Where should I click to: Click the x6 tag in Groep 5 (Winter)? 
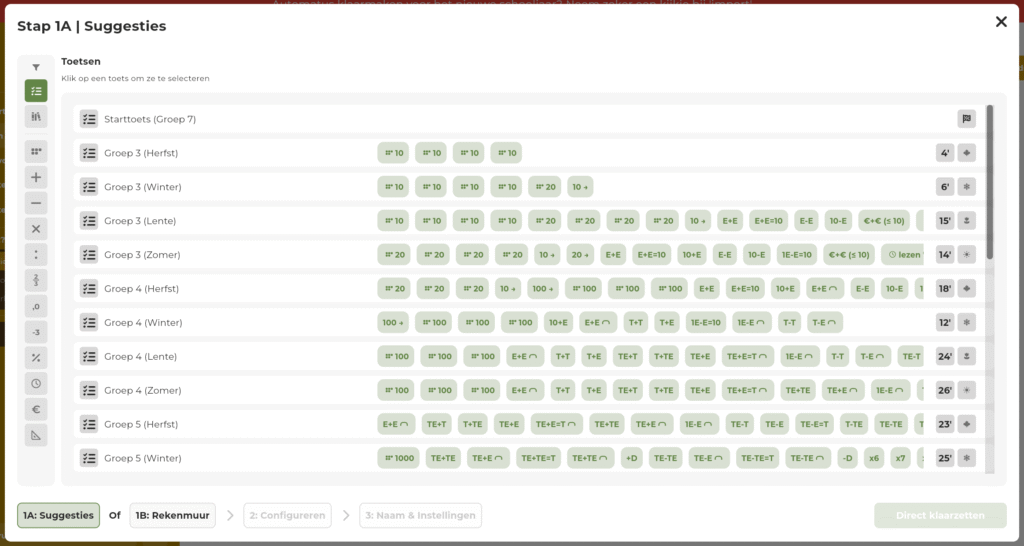click(874, 458)
